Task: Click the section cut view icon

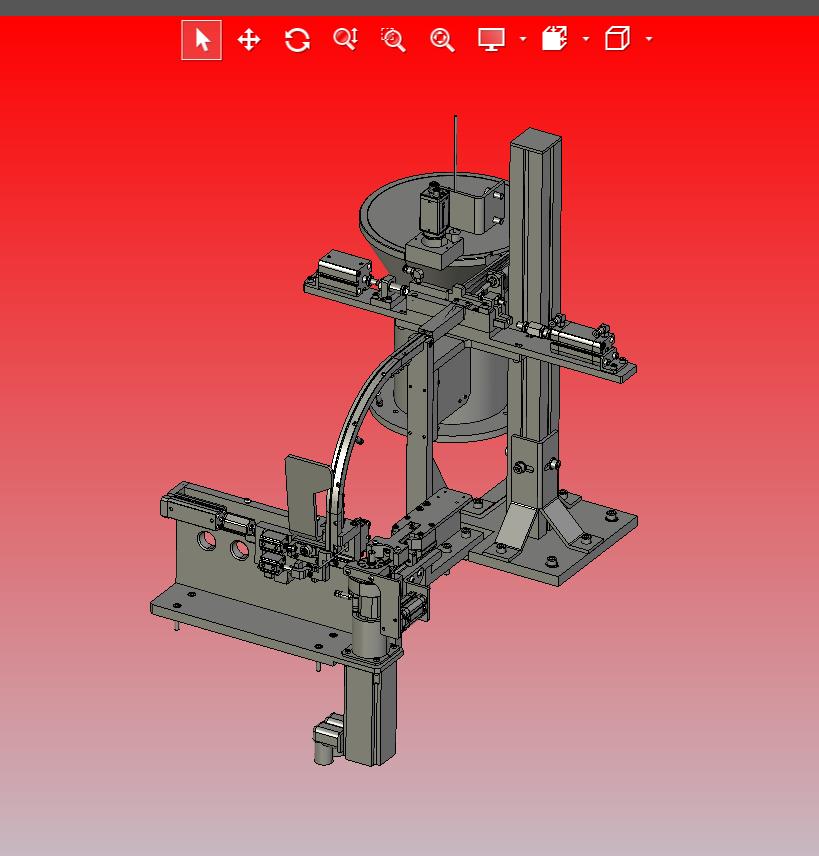Action: 554,39
